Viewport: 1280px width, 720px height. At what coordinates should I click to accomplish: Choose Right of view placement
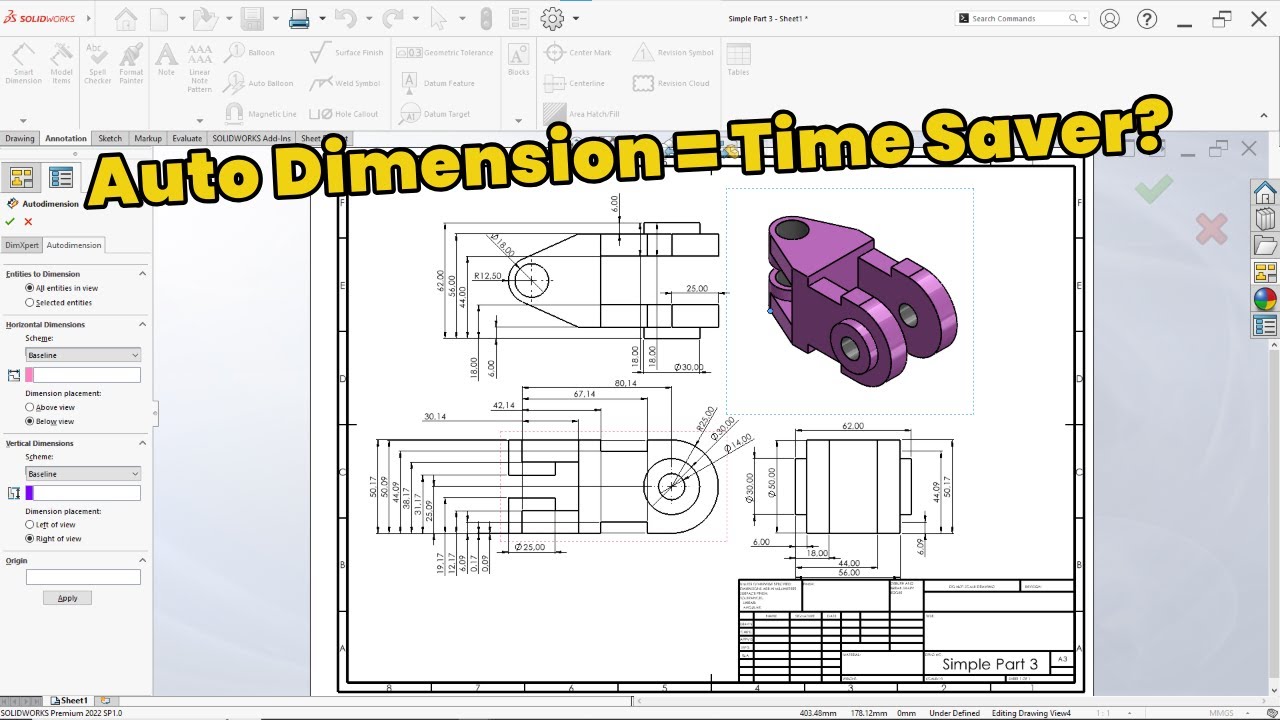(29, 538)
